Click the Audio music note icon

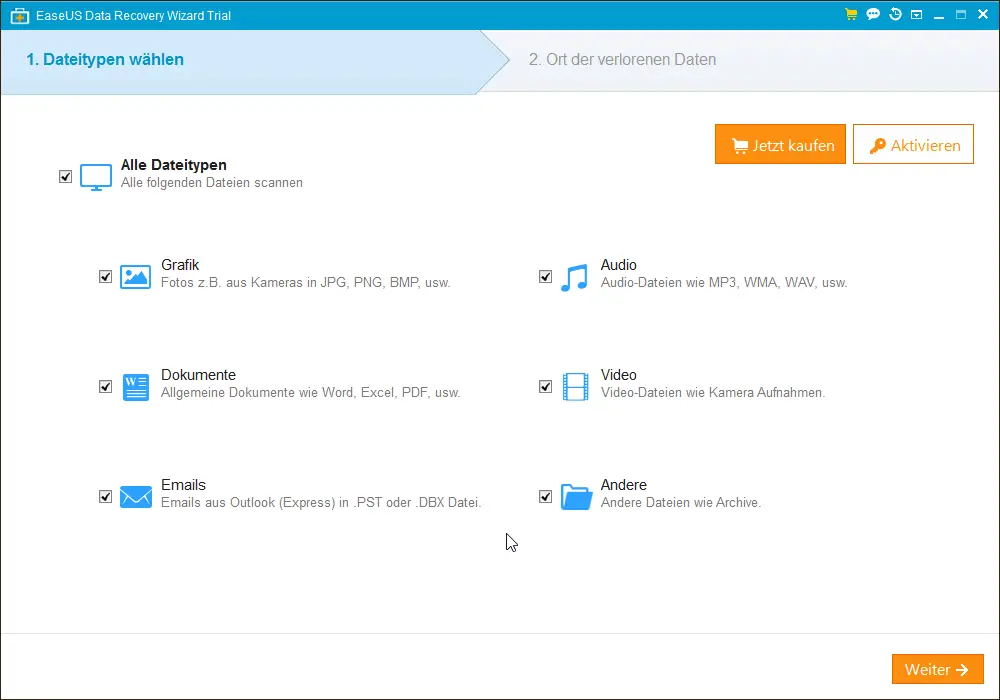[575, 277]
